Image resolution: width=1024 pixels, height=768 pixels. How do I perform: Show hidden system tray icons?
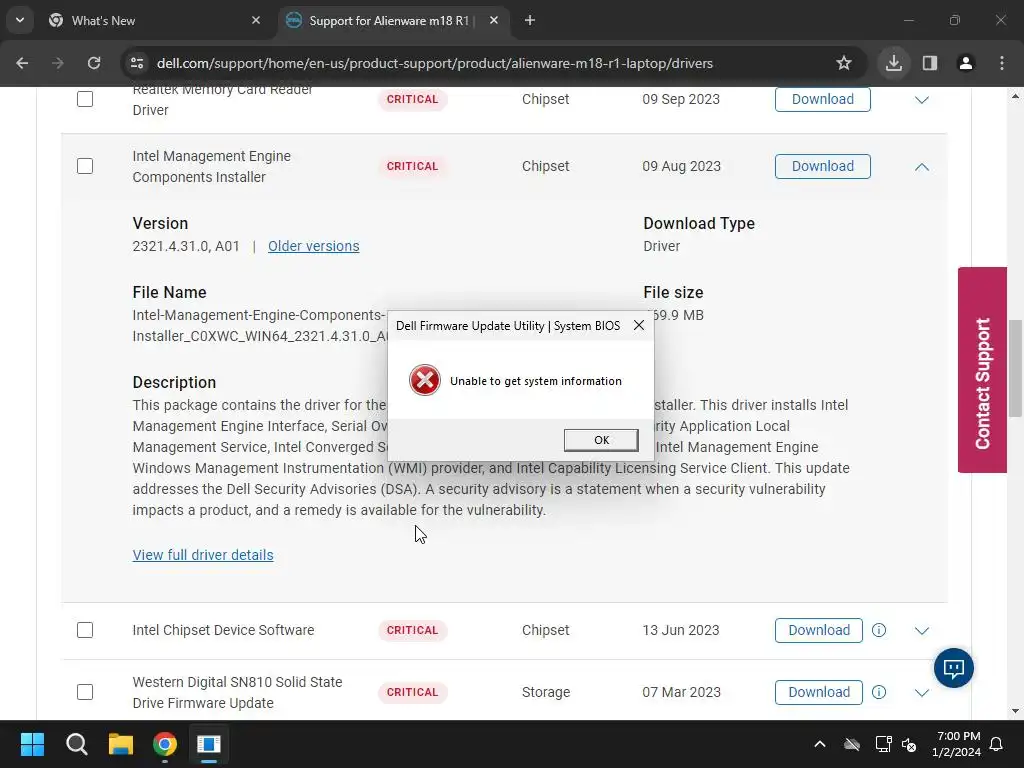820,744
